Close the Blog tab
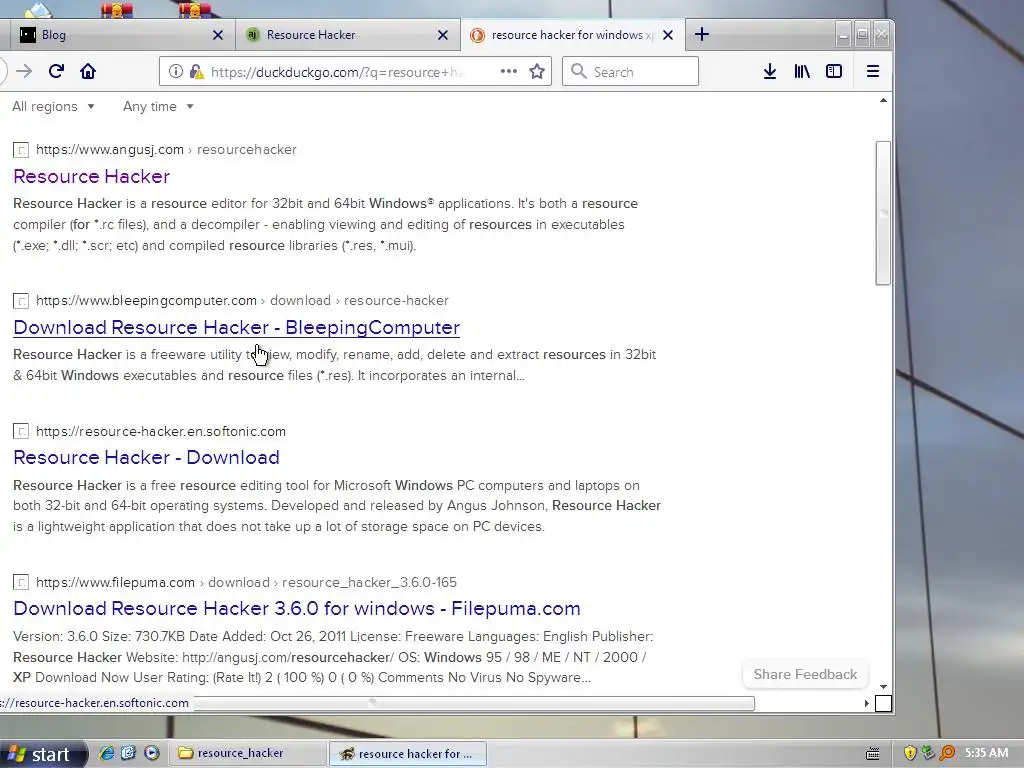The image size is (1024, 768). (x=218, y=35)
